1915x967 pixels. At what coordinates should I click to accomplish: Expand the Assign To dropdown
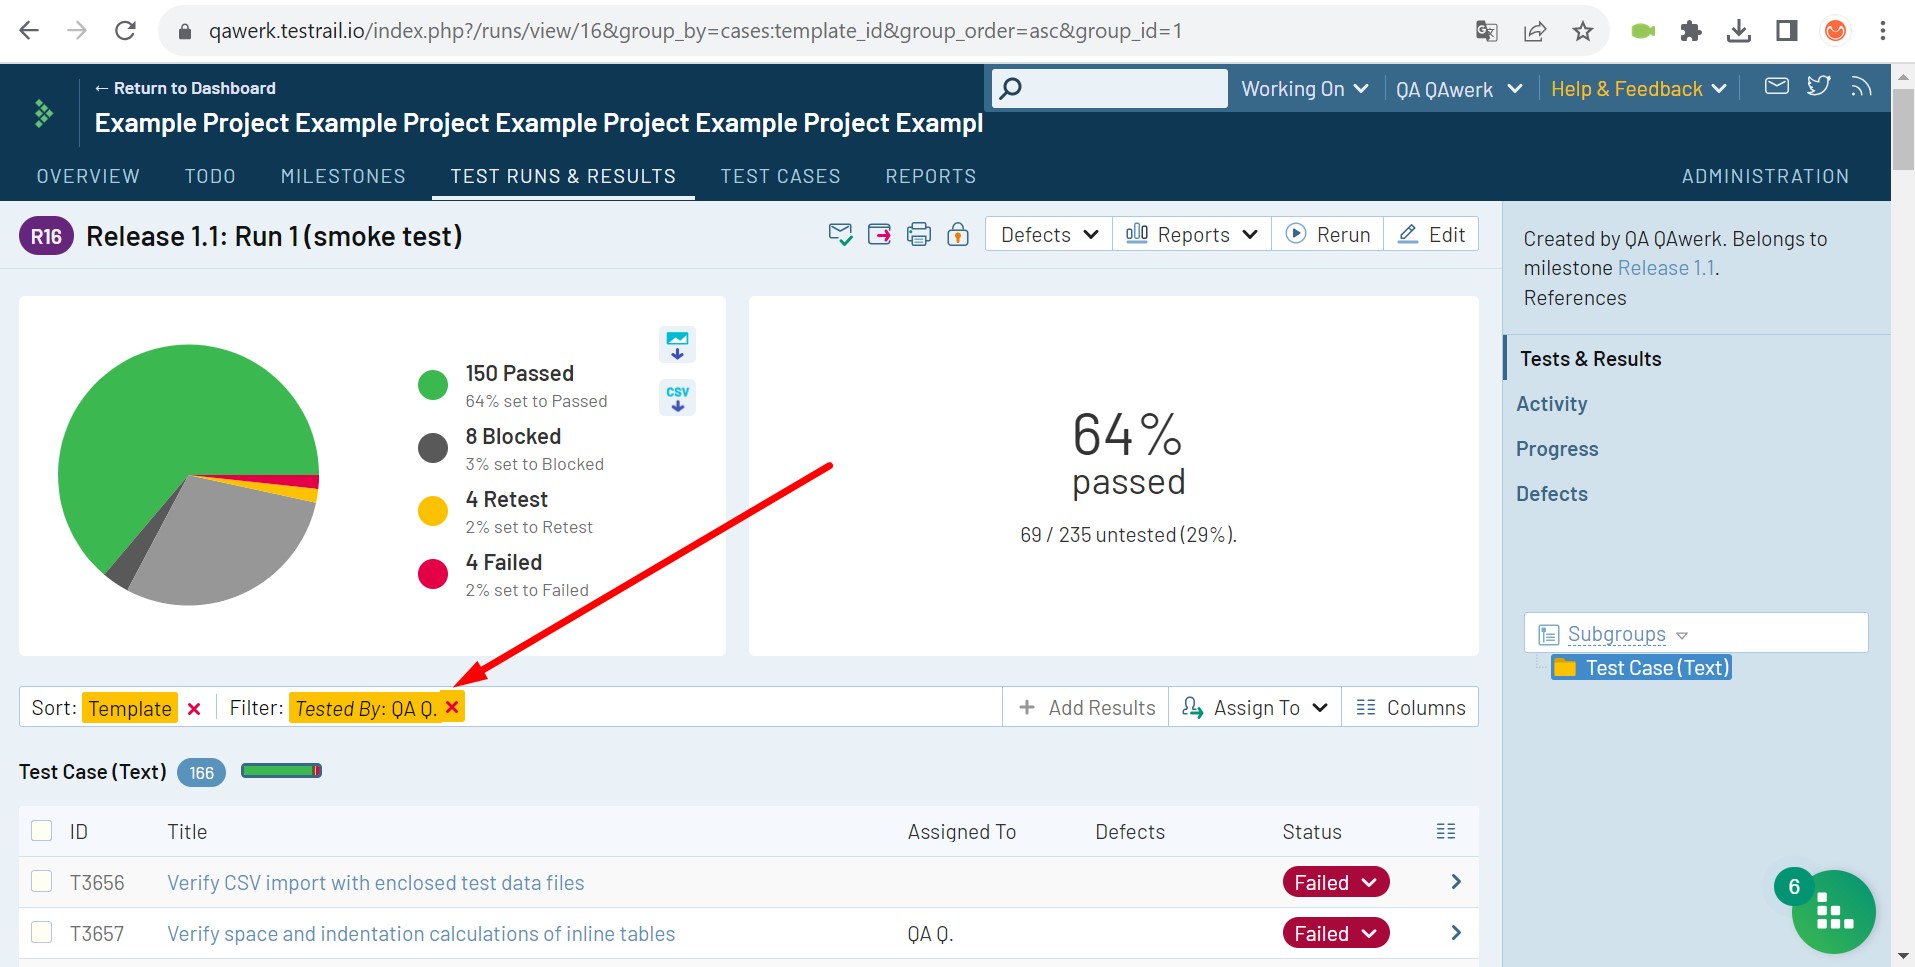pos(1255,708)
